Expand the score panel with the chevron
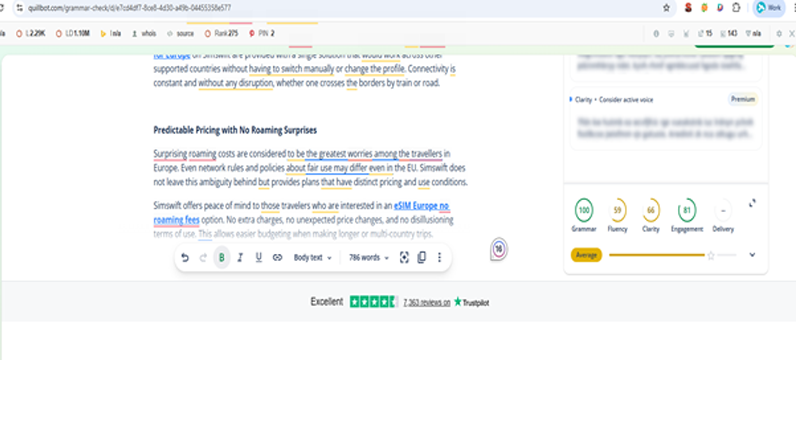Image resolution: width=796 pixels, height=445 pixels. (x=752, y=255)
